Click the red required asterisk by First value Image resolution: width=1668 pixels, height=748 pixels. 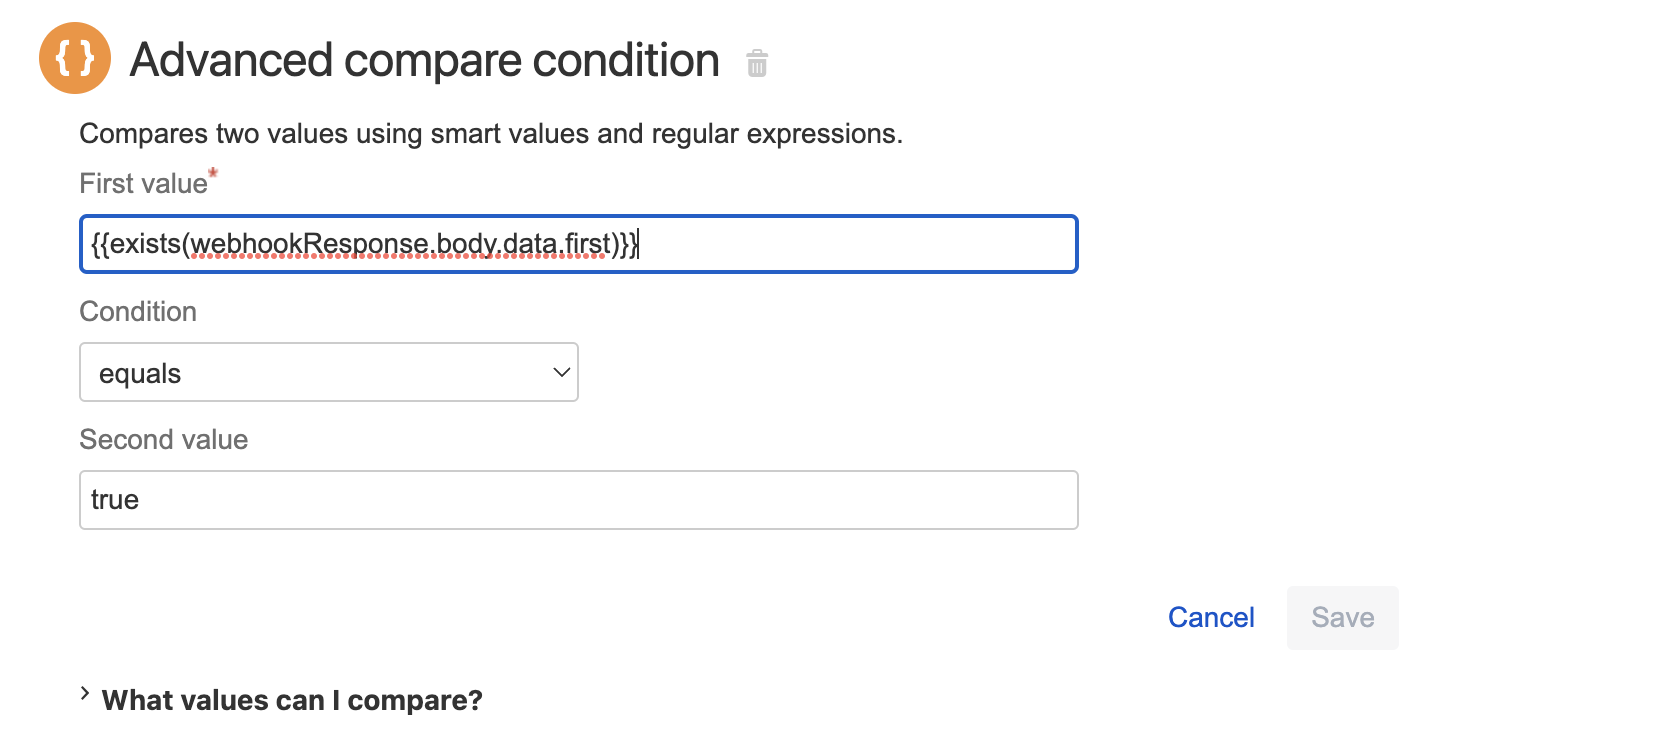pyautogui.click(x=213, y=174)
